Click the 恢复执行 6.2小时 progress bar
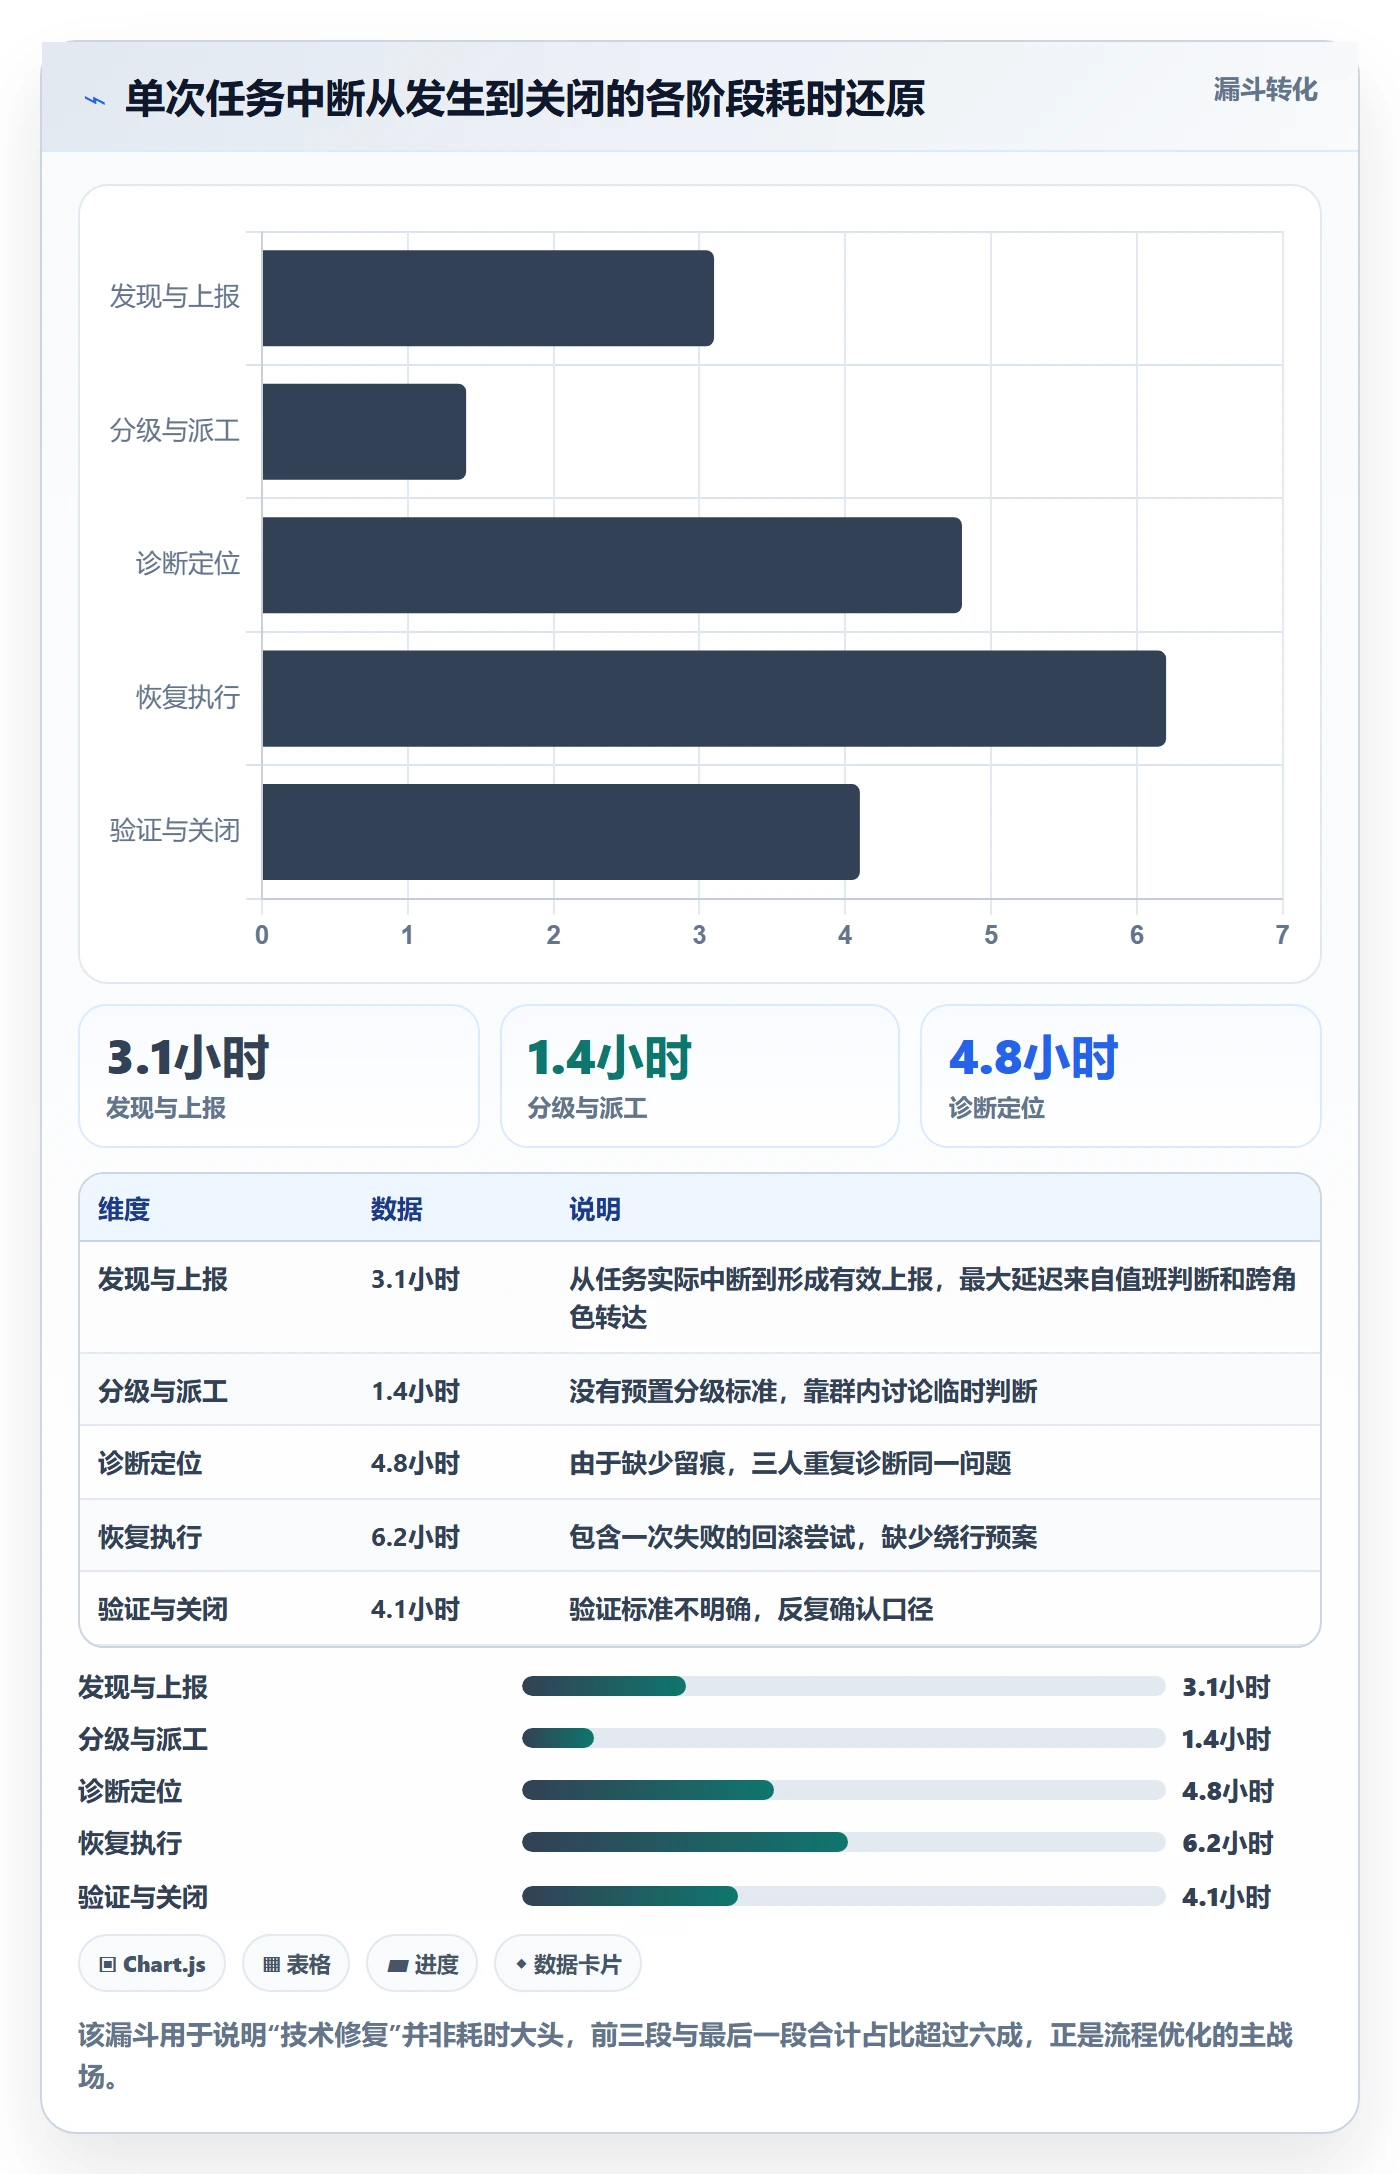1400x2174 pixels. pos(843,1842)
